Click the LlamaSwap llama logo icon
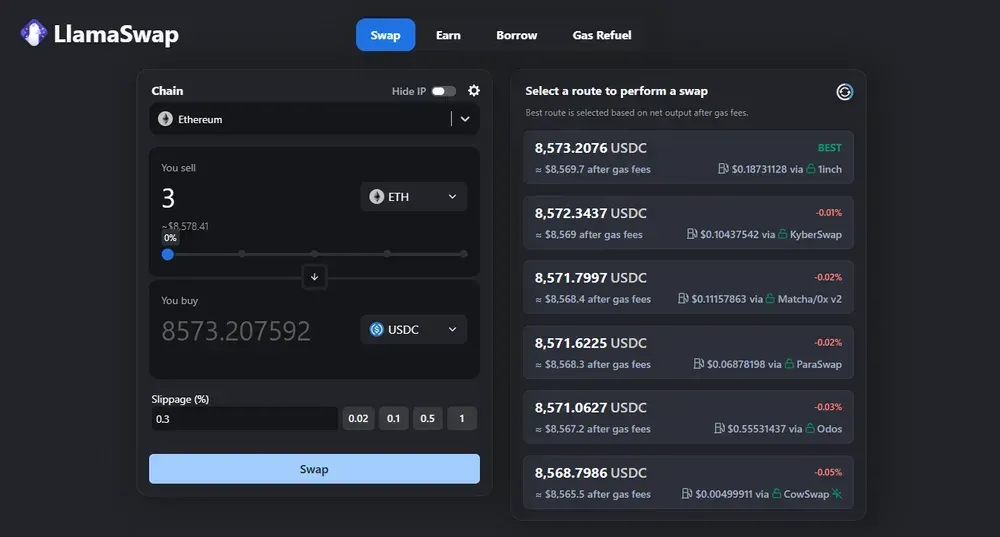The width and height of the screenshot is (1000, 537). 34,33
